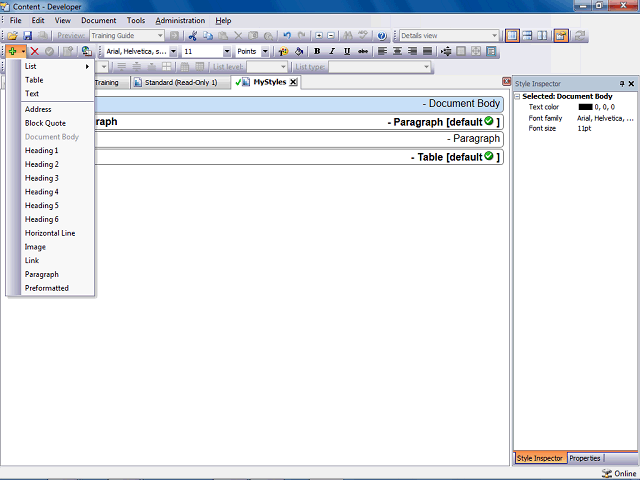Switch to the Standard (Read-Only 1) tab
This screenshot has width=640, height=480.
point(180,82)
